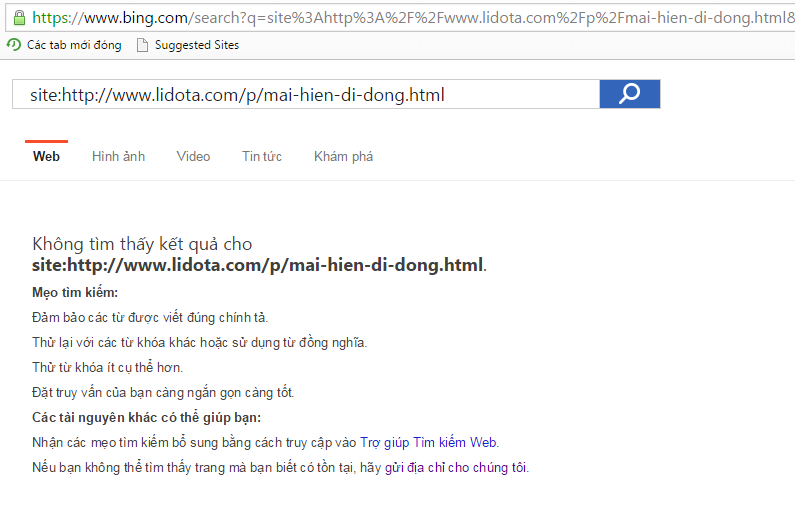Switch to the Tin tức tab
Viewport: 795px width, 521px height.
(x=262, y=156)
